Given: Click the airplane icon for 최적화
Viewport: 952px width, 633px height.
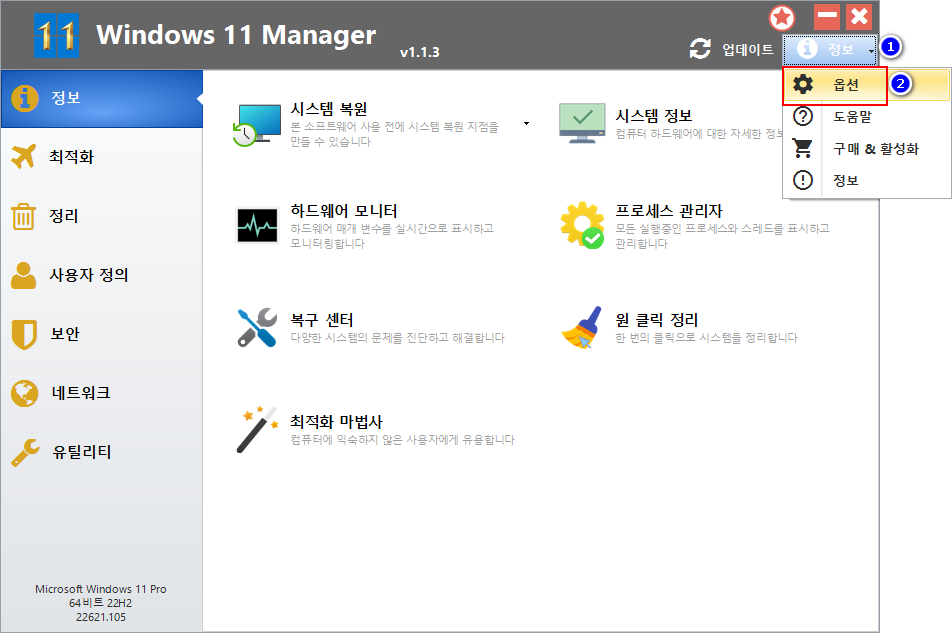Looking at the screenshot, I should coord(24,157).
